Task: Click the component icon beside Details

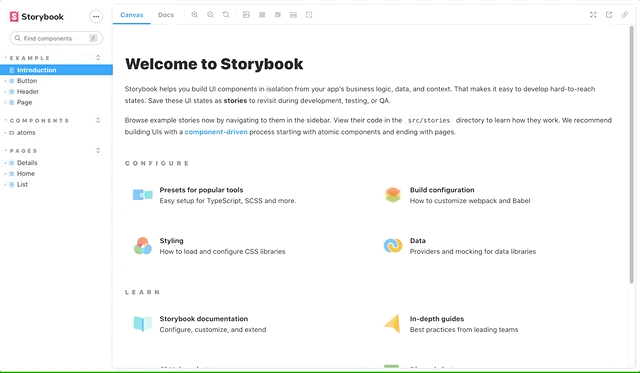Action: pyautogui.click(x=11, y=163)
